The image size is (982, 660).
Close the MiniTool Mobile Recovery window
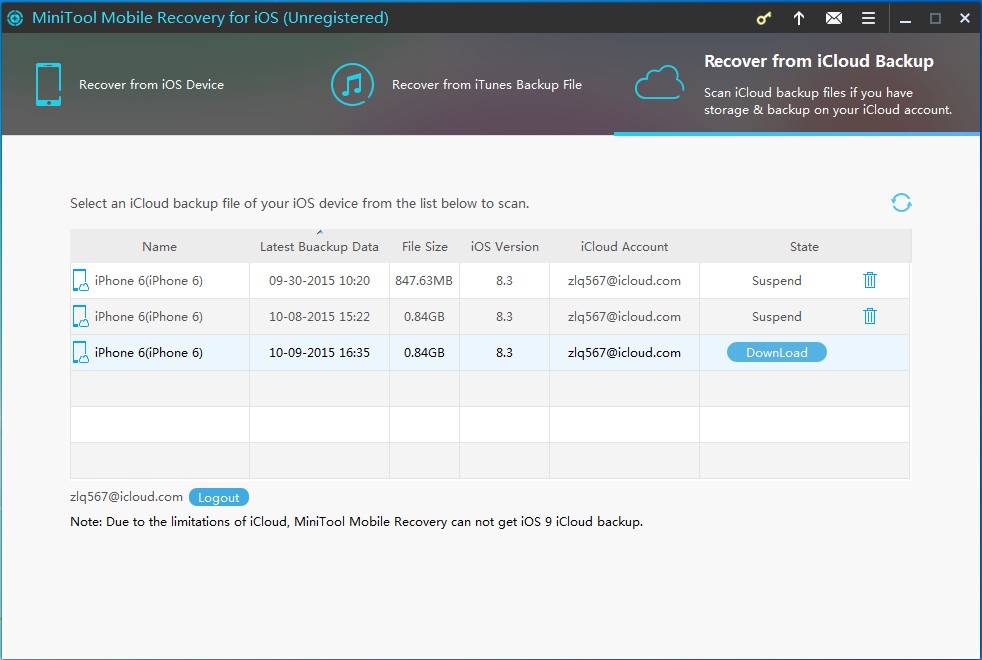tap(965, 18)
